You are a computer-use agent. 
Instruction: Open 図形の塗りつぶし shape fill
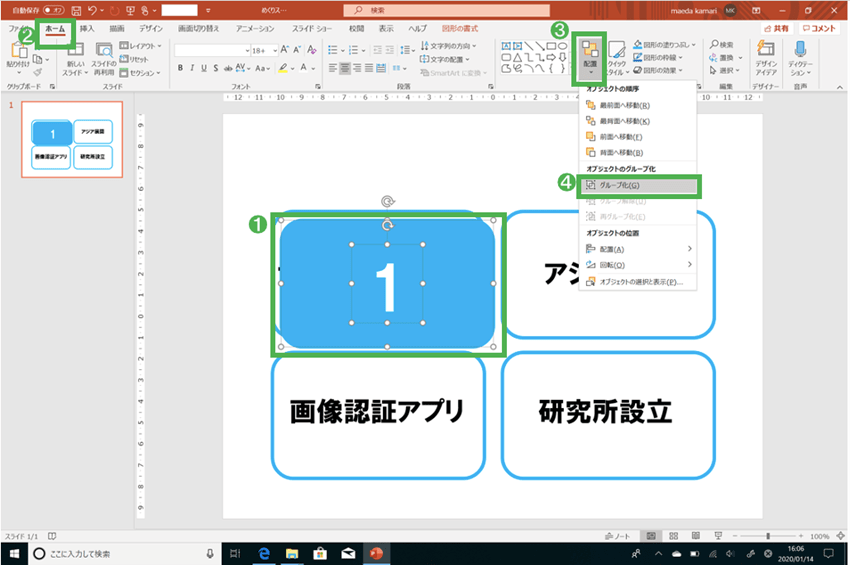[x=665, y=44]
